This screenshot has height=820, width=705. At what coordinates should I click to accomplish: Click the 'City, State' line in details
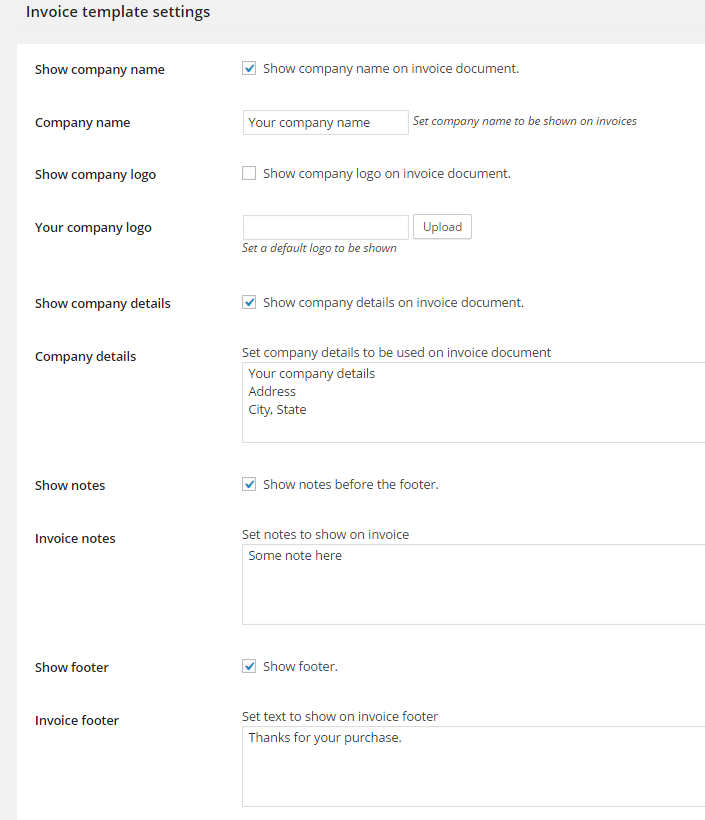(278, 410)
